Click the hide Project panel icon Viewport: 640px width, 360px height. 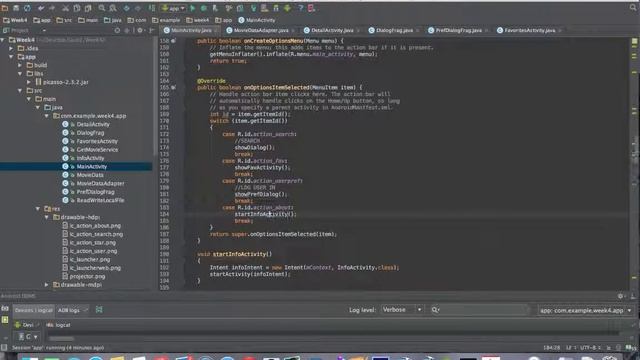tap(151, 30)
